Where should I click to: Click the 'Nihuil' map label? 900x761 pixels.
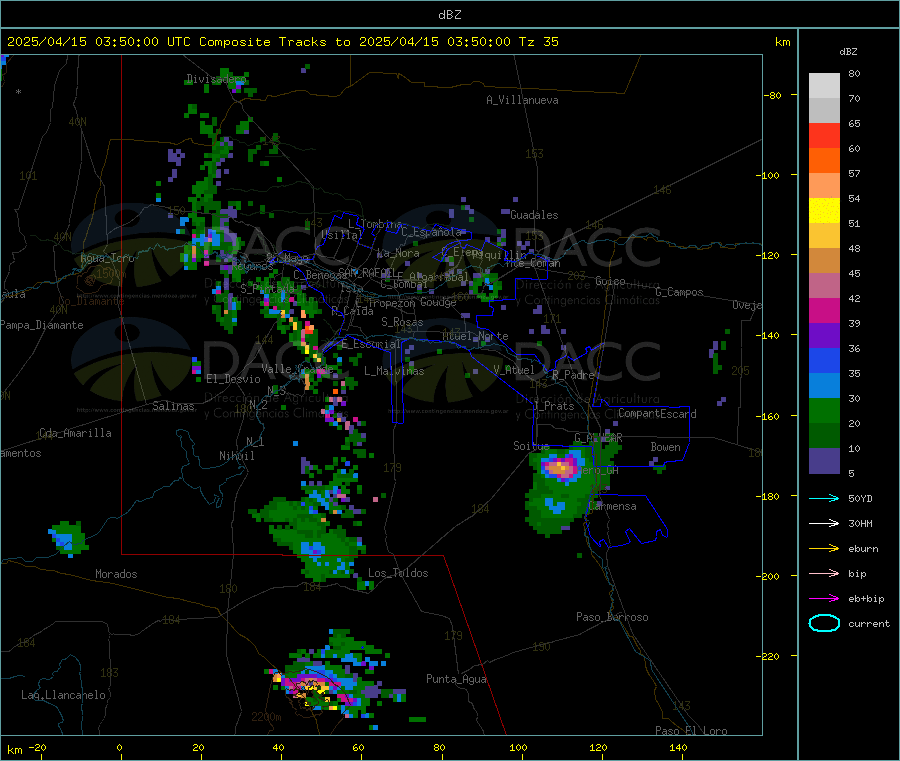tap(236, 456)
